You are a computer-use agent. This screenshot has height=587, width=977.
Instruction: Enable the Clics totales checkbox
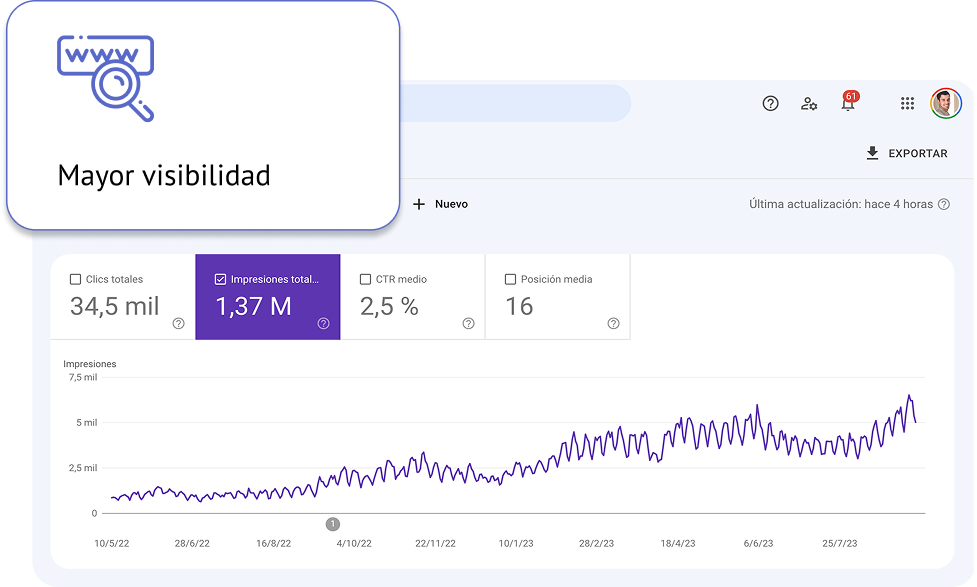(76, 279)
